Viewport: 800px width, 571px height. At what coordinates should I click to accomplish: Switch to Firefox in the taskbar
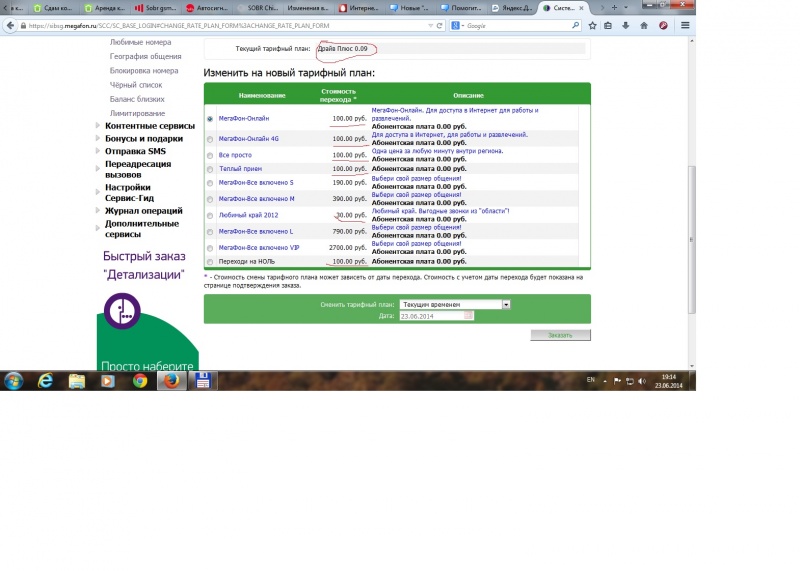(171, 381)
